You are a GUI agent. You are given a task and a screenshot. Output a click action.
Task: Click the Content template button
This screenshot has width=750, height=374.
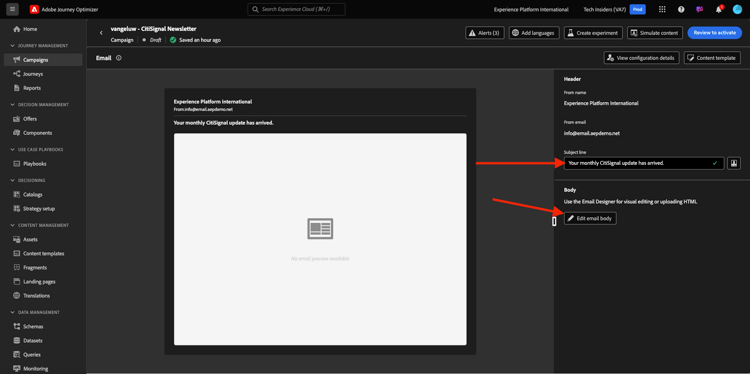pos(712,58)
